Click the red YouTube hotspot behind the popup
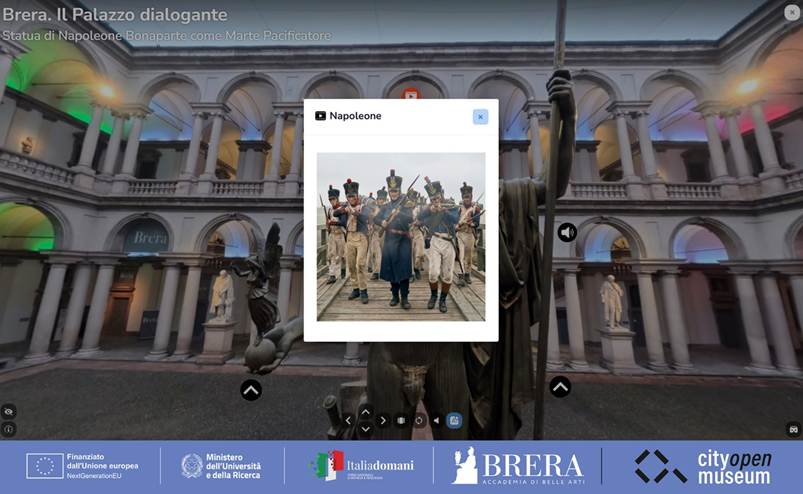 point(410,94)
